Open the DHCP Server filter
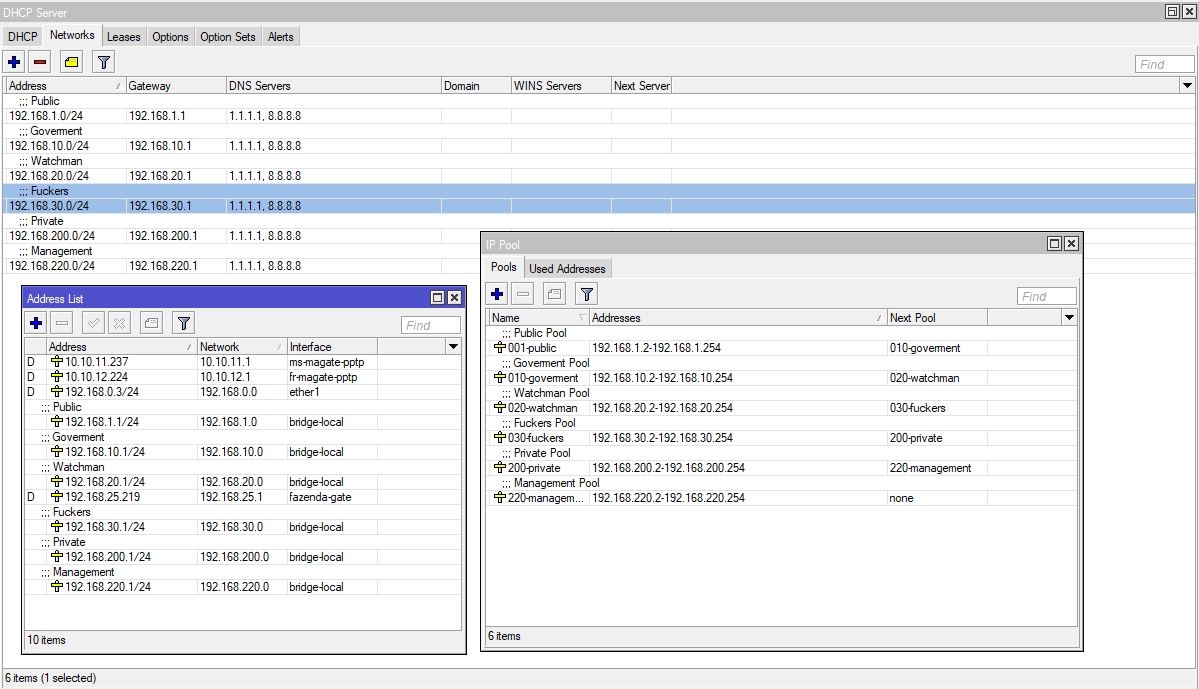 click(x=104, y=62)
